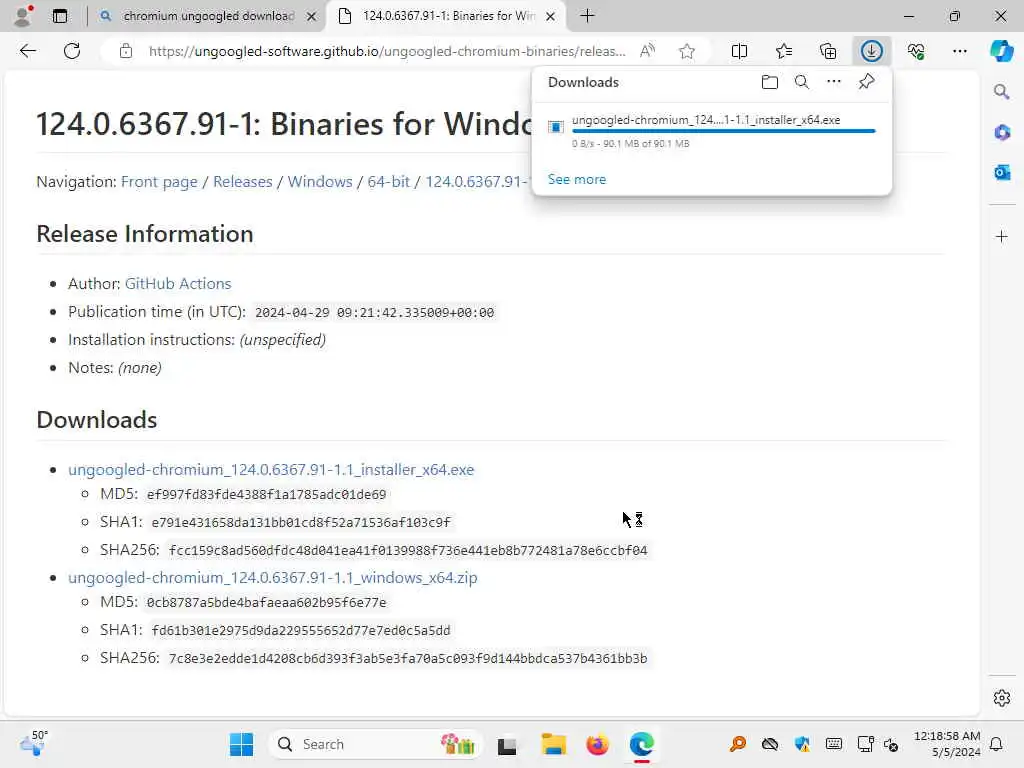
Task: Open the magnifier key tray icon
Action: click(x=738, y=744)
